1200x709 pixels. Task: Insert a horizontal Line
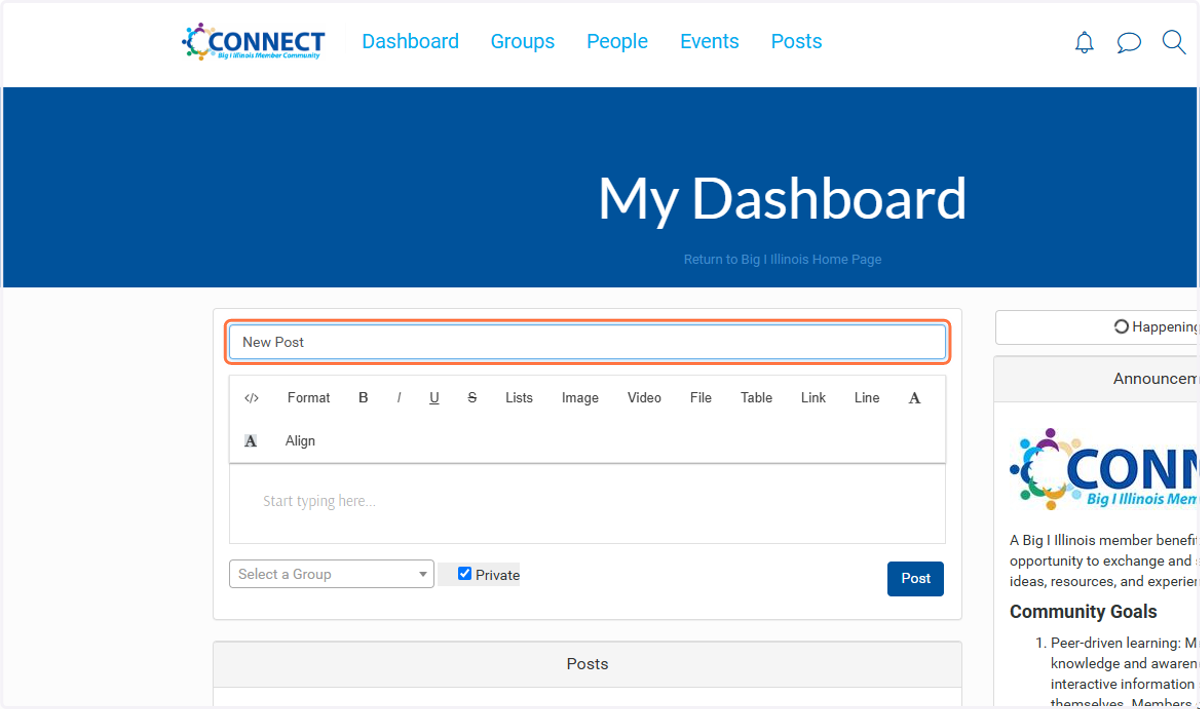point(867,398)
